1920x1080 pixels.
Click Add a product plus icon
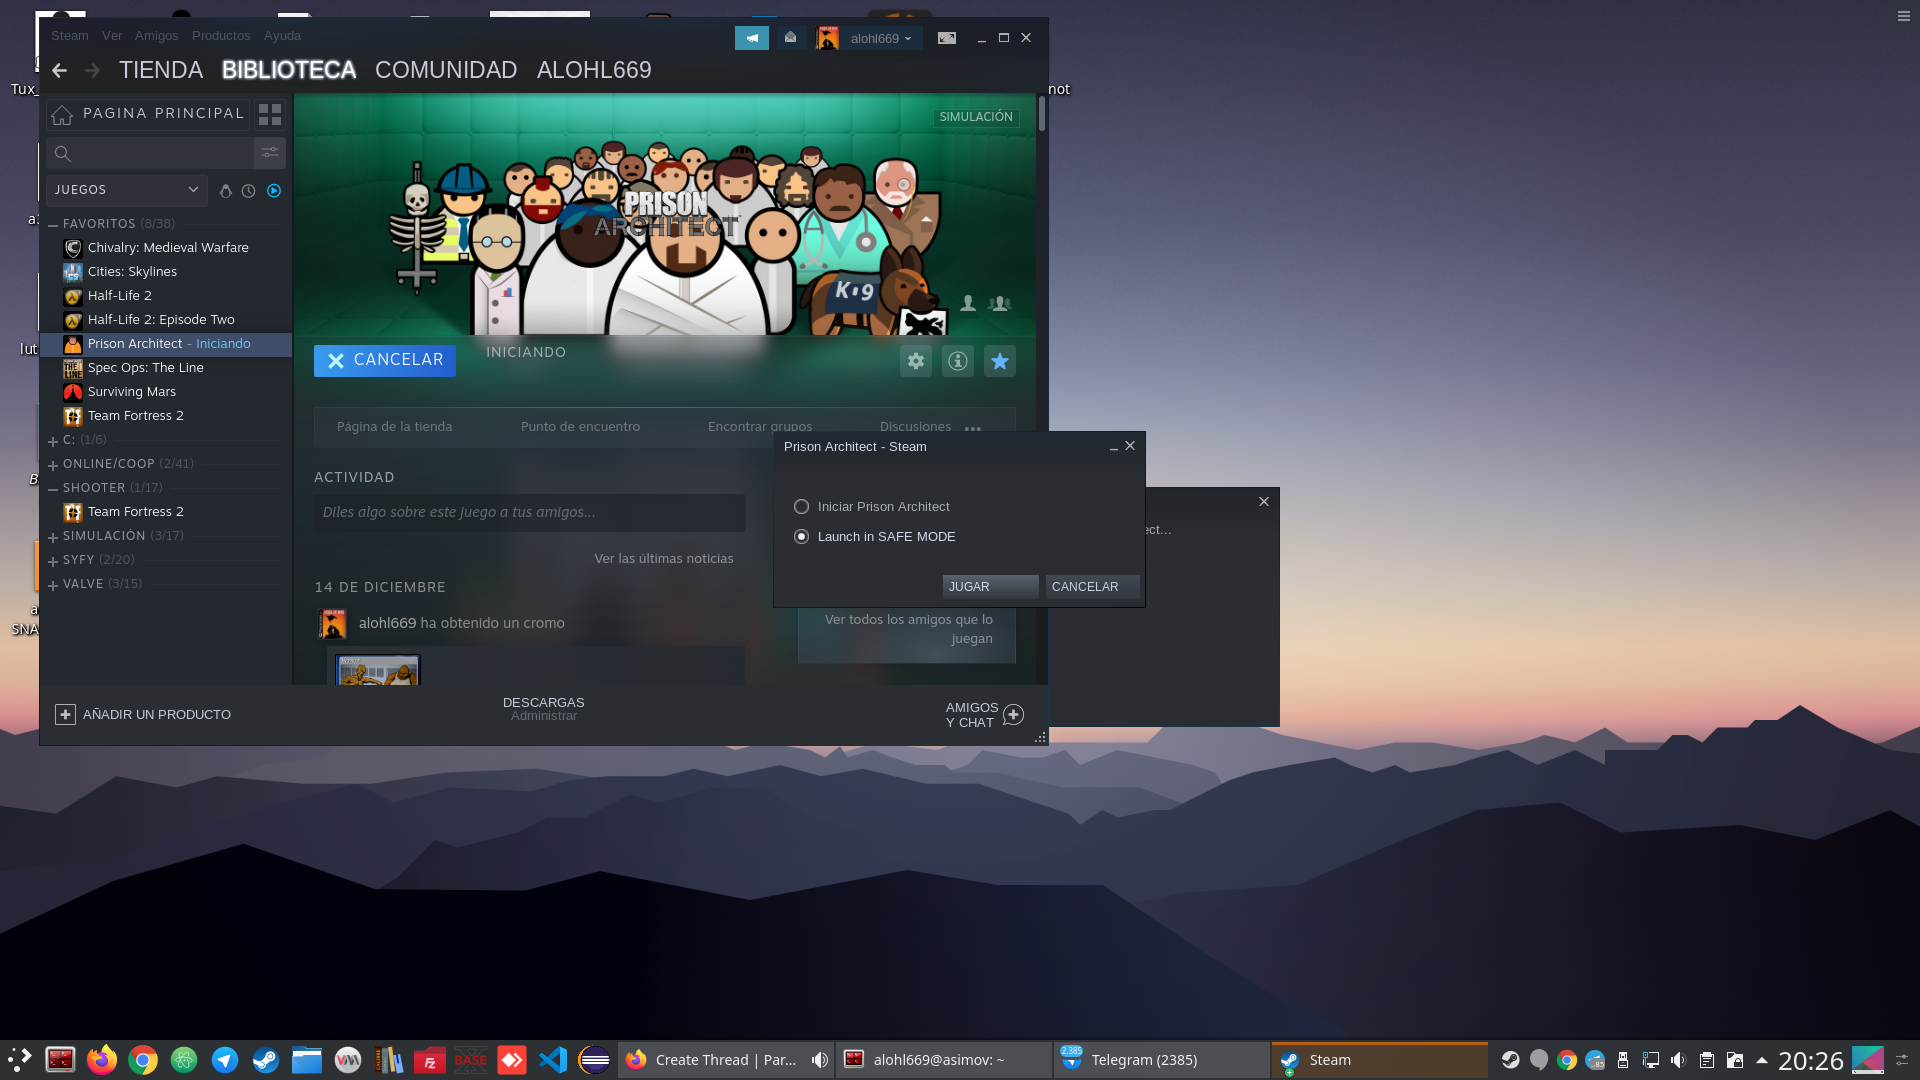click(x=65, y=714)
